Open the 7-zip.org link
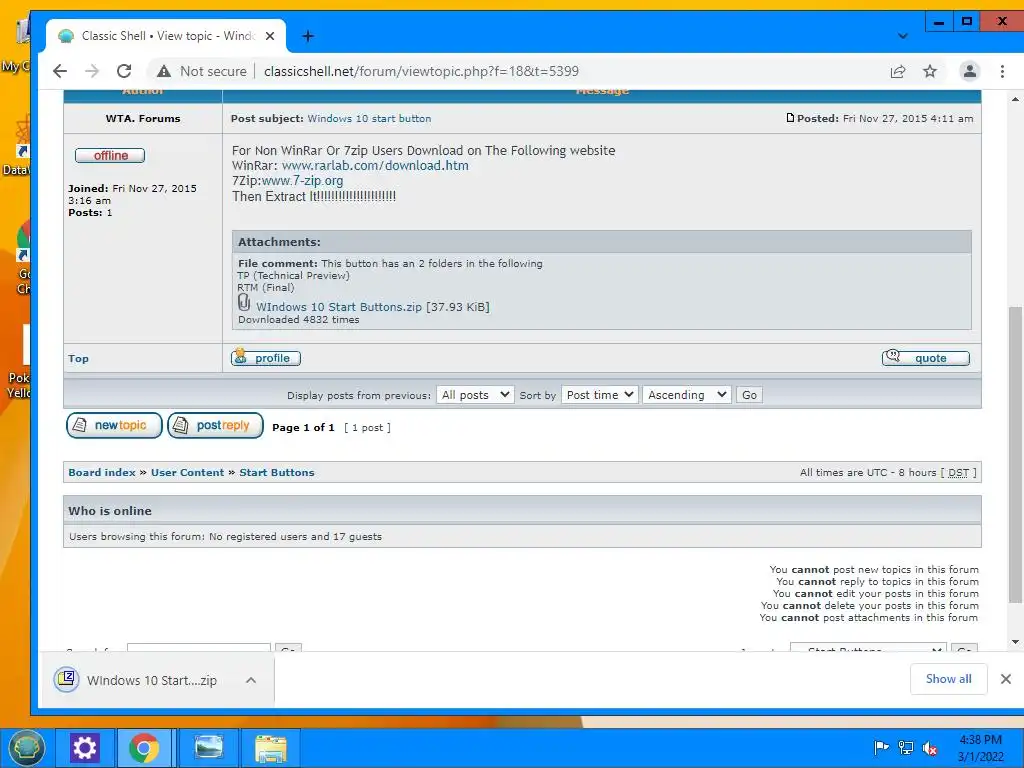The width and height of the screenshot is (1024, 768). tap(302, 181)
